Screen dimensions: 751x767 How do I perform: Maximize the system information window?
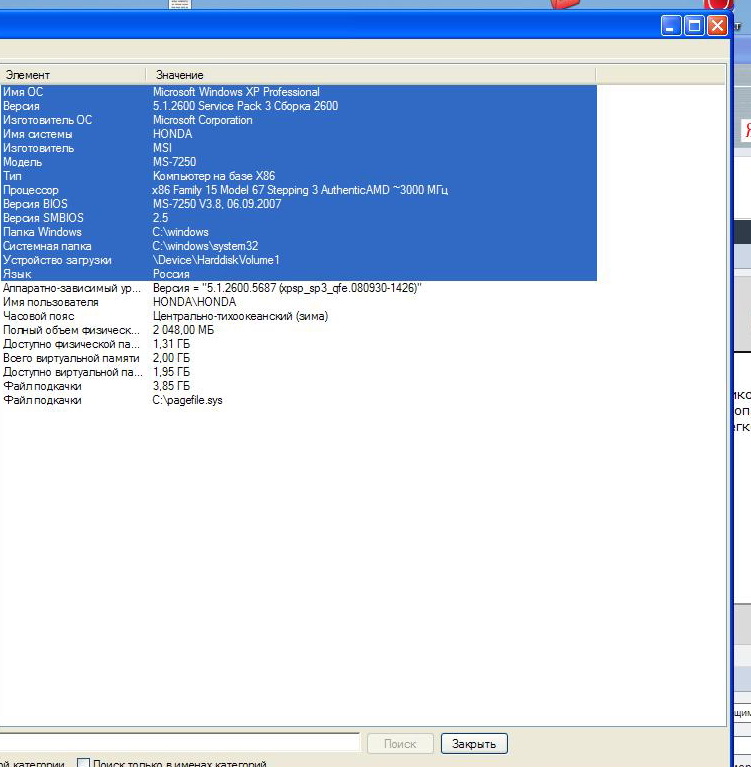[x=695, y=26]
